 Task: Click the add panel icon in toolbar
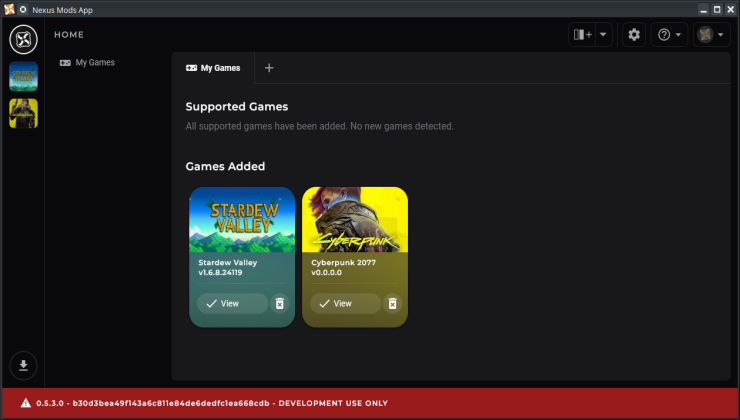click(x=582, y=35)
